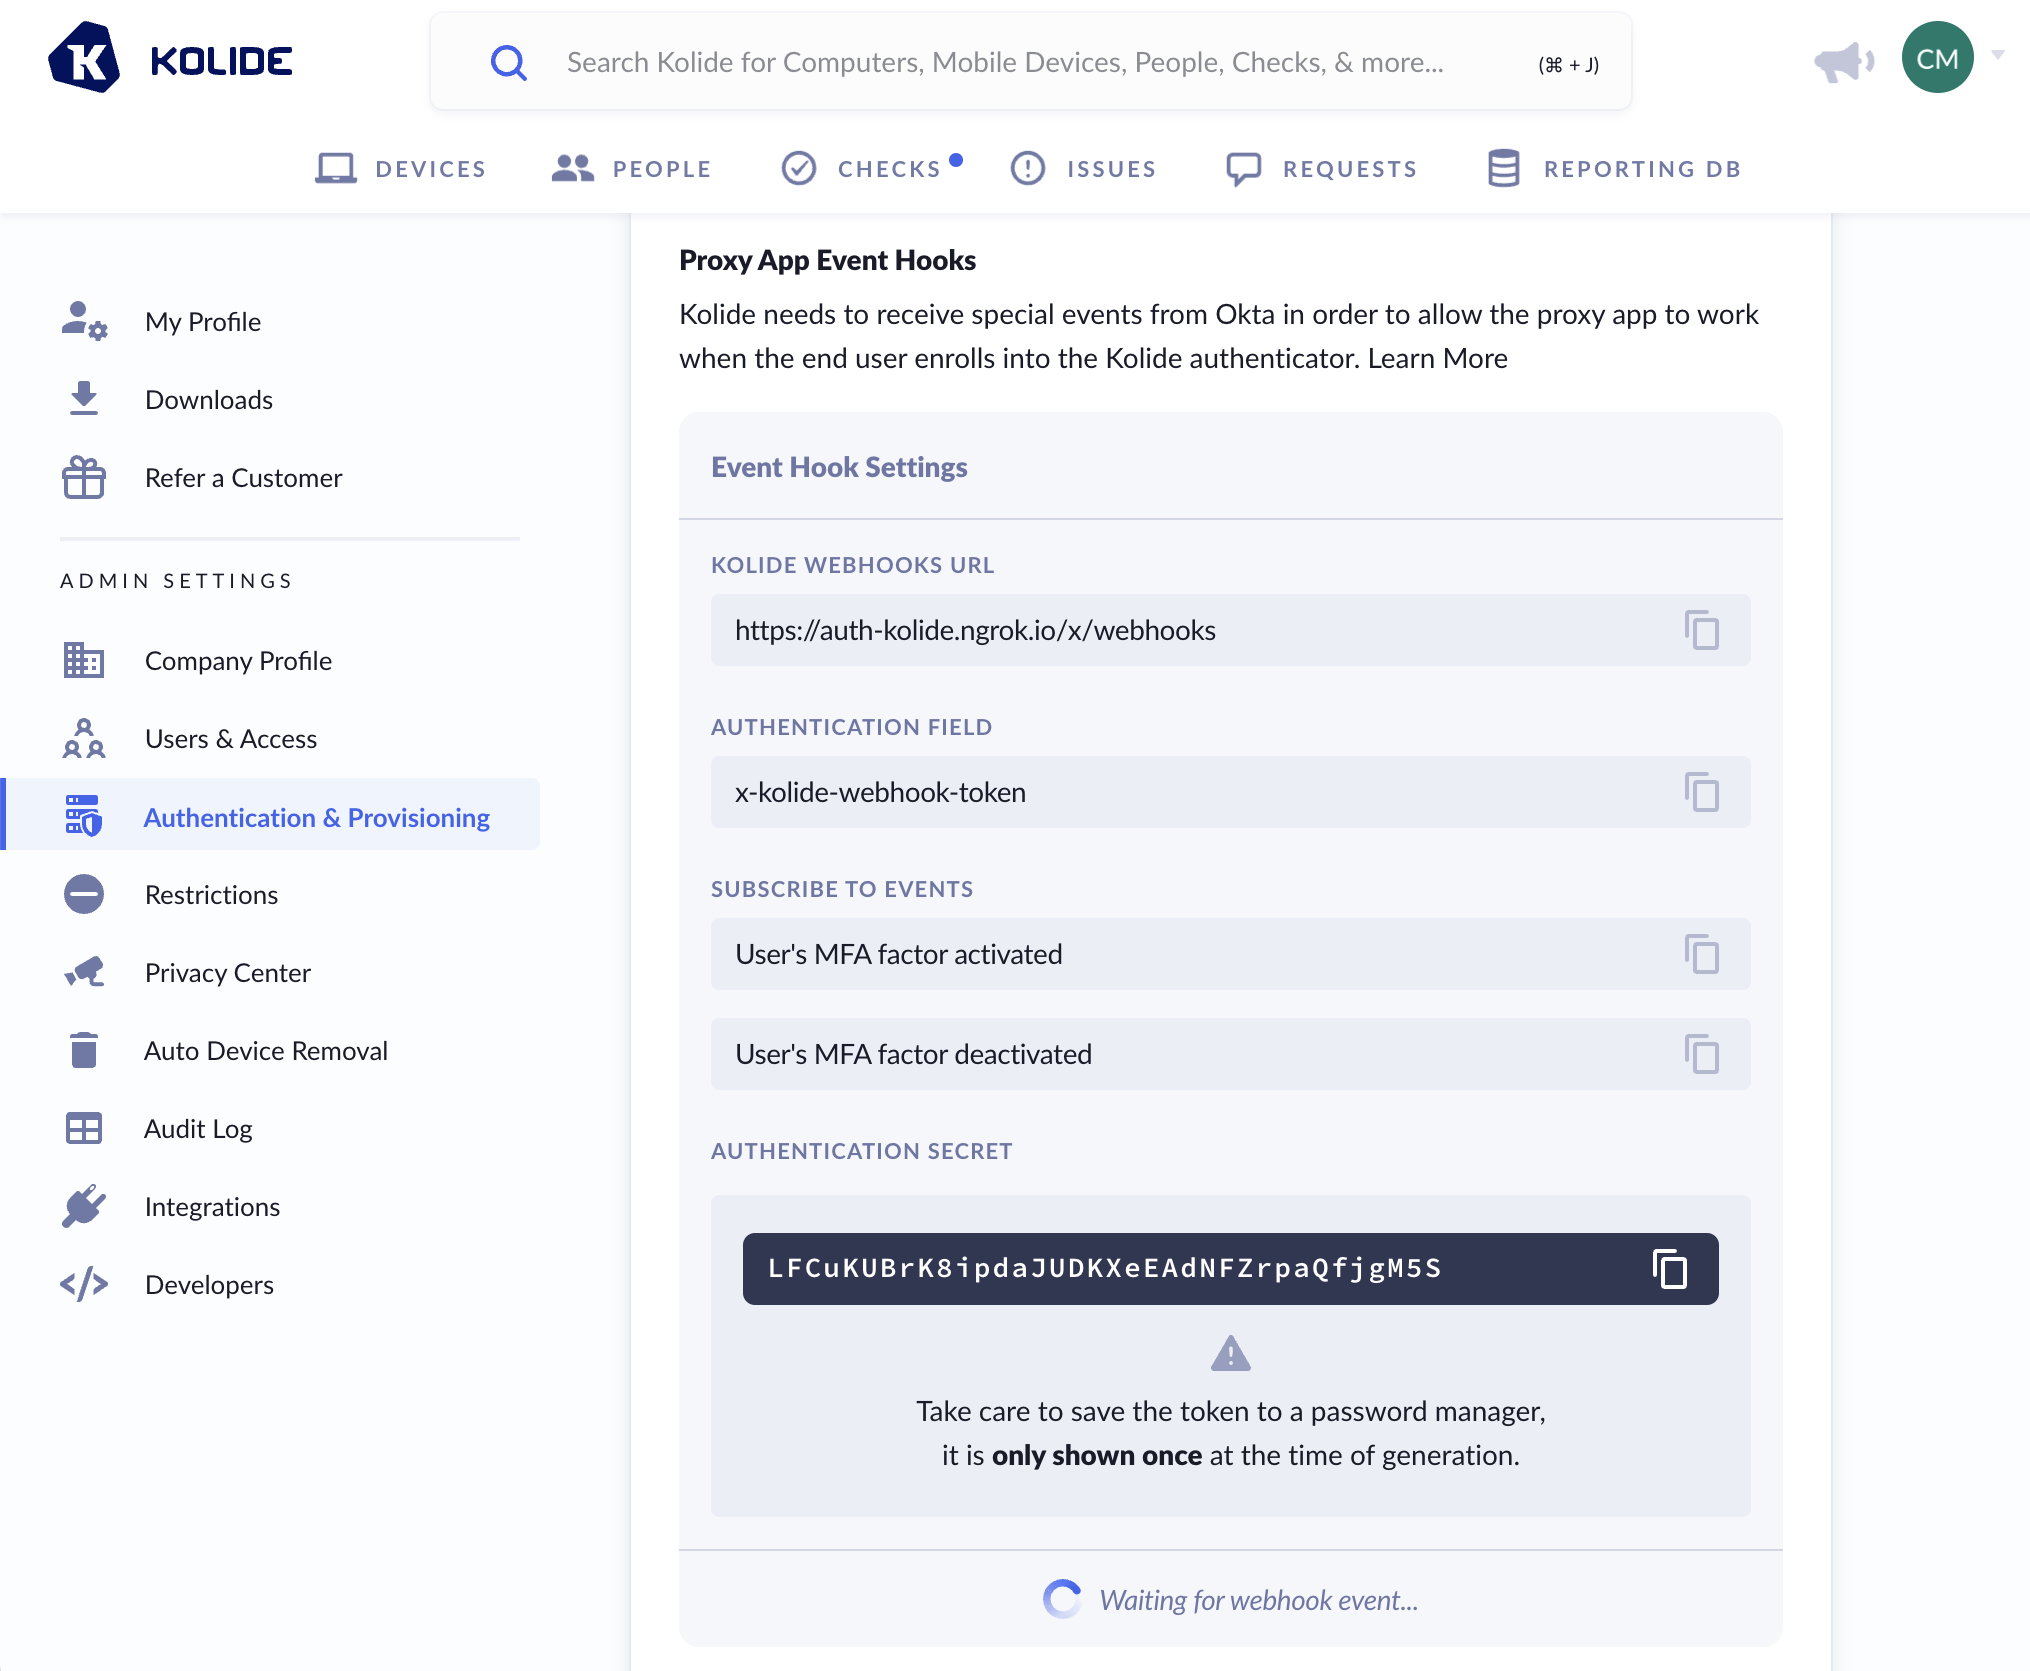Open the Issues tab
The image size is (2030, 1671).
(x=1083, y=168)
